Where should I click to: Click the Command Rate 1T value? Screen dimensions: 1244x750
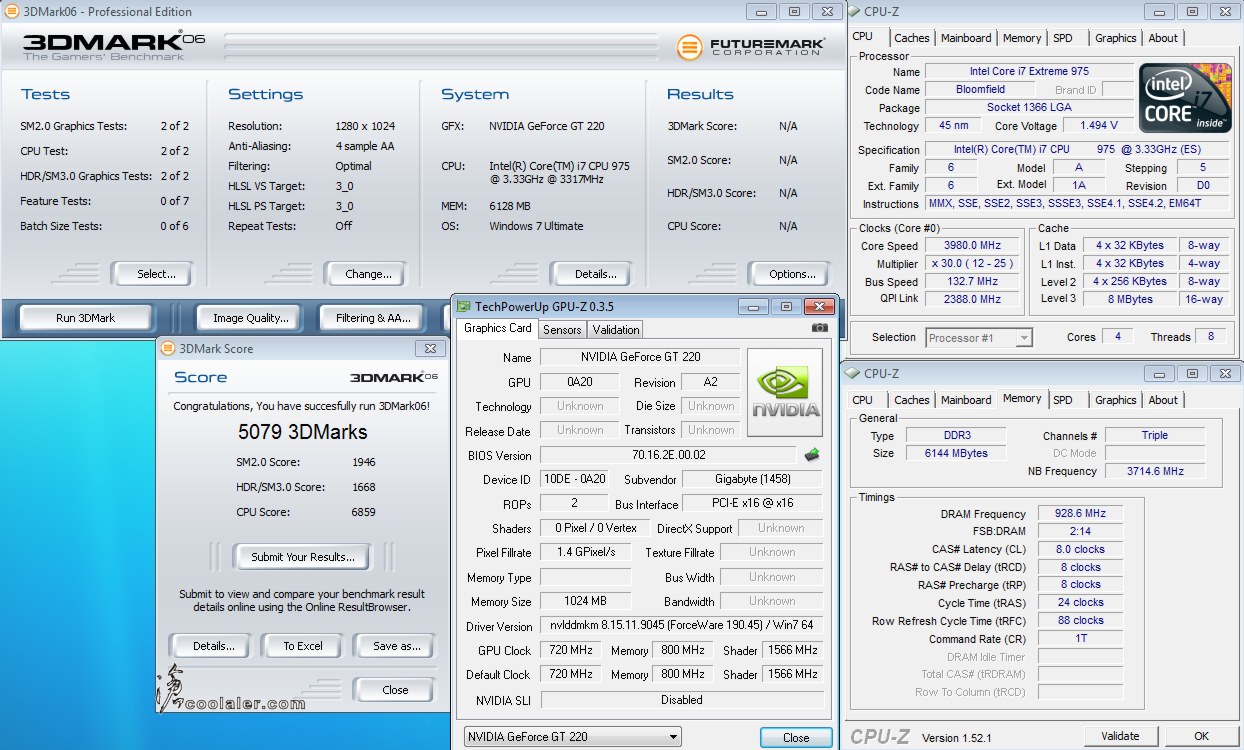[1080, 639]
